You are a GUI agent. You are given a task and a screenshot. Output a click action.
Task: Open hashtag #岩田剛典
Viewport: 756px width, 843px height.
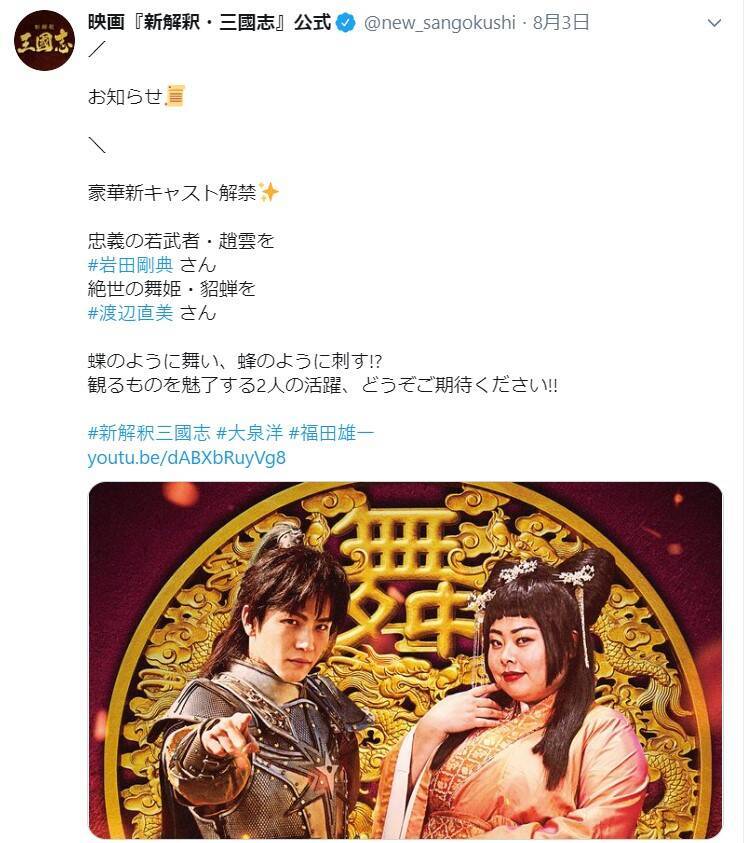131,265
